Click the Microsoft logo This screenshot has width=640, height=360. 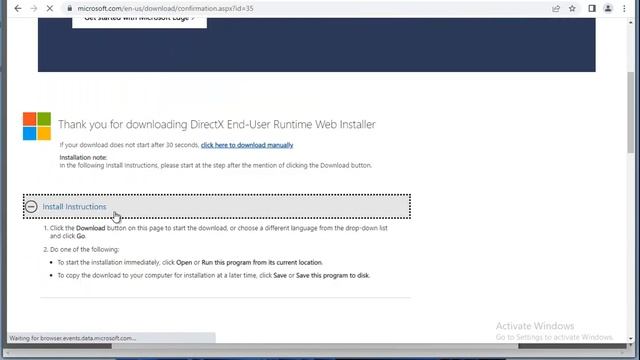point(37,126)
